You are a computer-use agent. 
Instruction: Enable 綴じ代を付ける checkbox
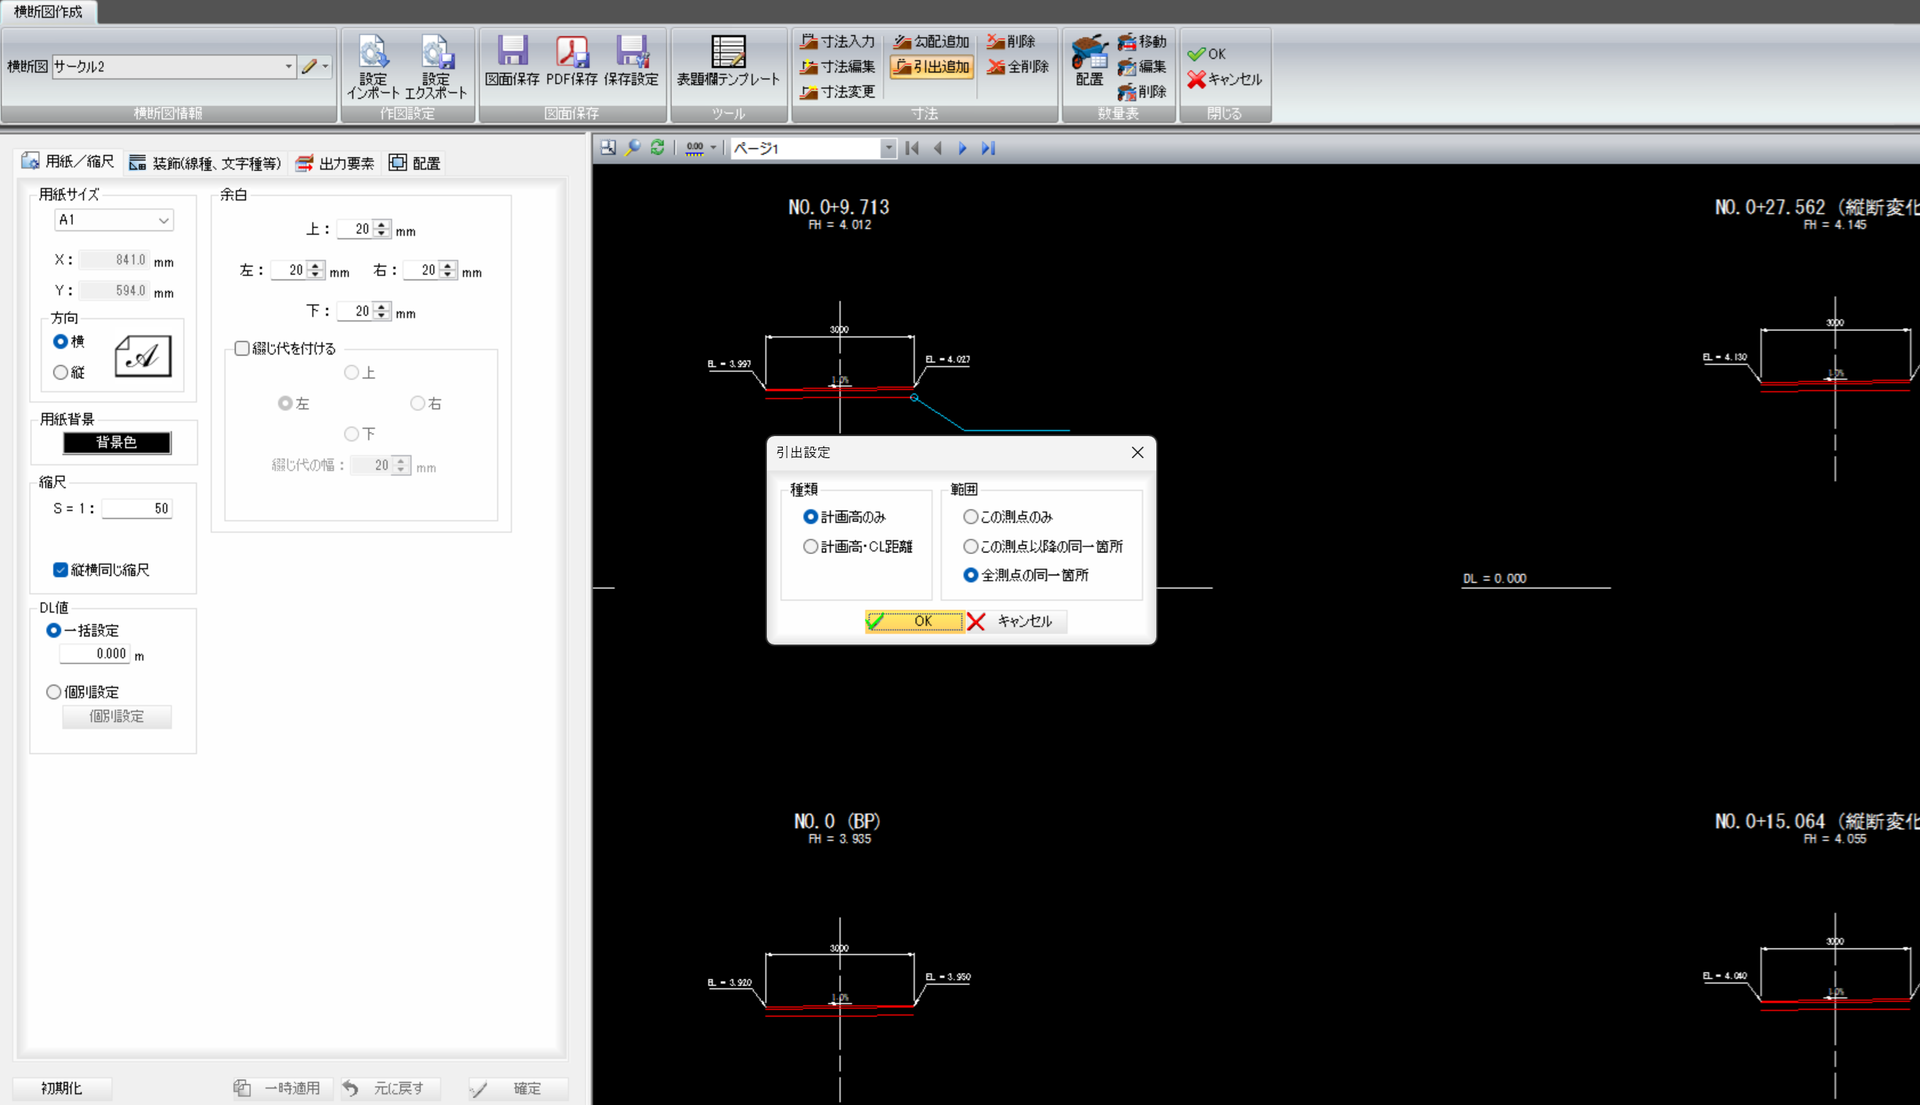pyautogui.click(x=242, y=348)
